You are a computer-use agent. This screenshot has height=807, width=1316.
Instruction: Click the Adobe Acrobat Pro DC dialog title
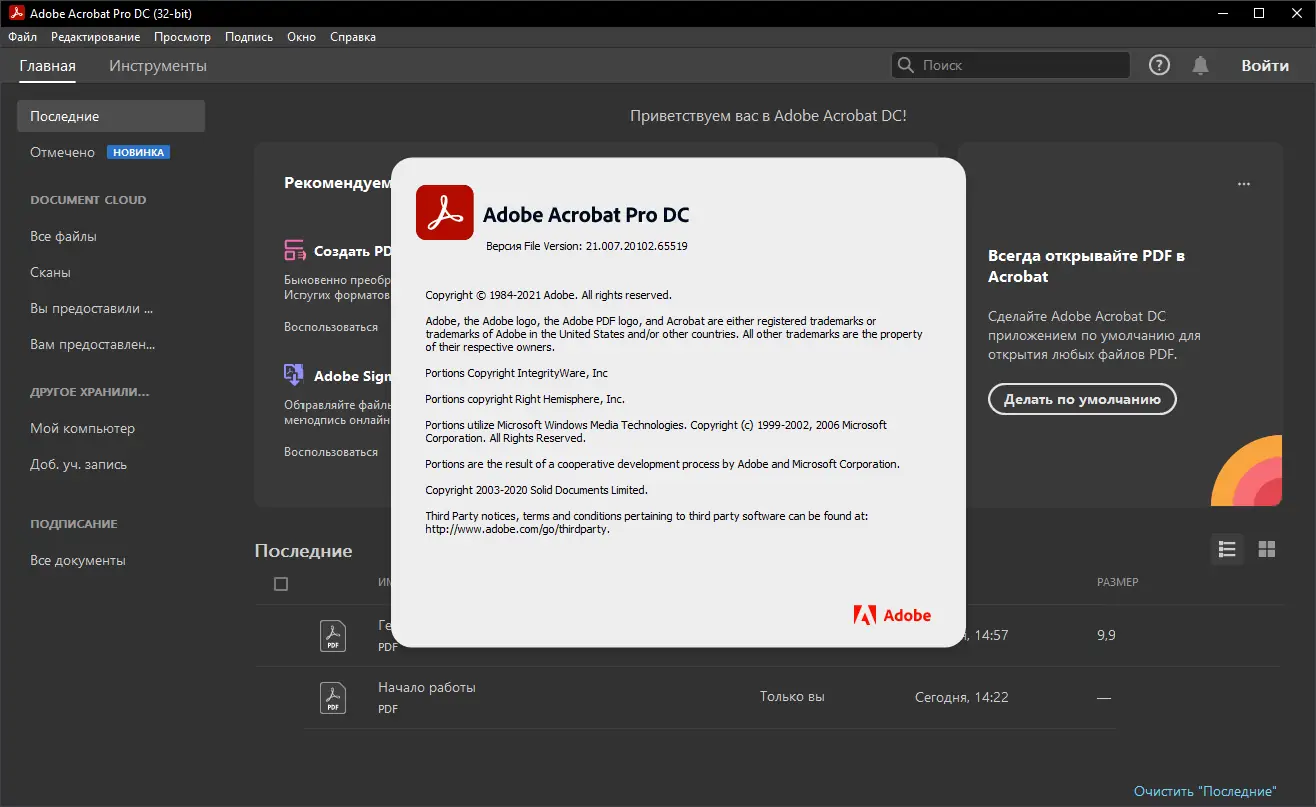coord(586,215)
